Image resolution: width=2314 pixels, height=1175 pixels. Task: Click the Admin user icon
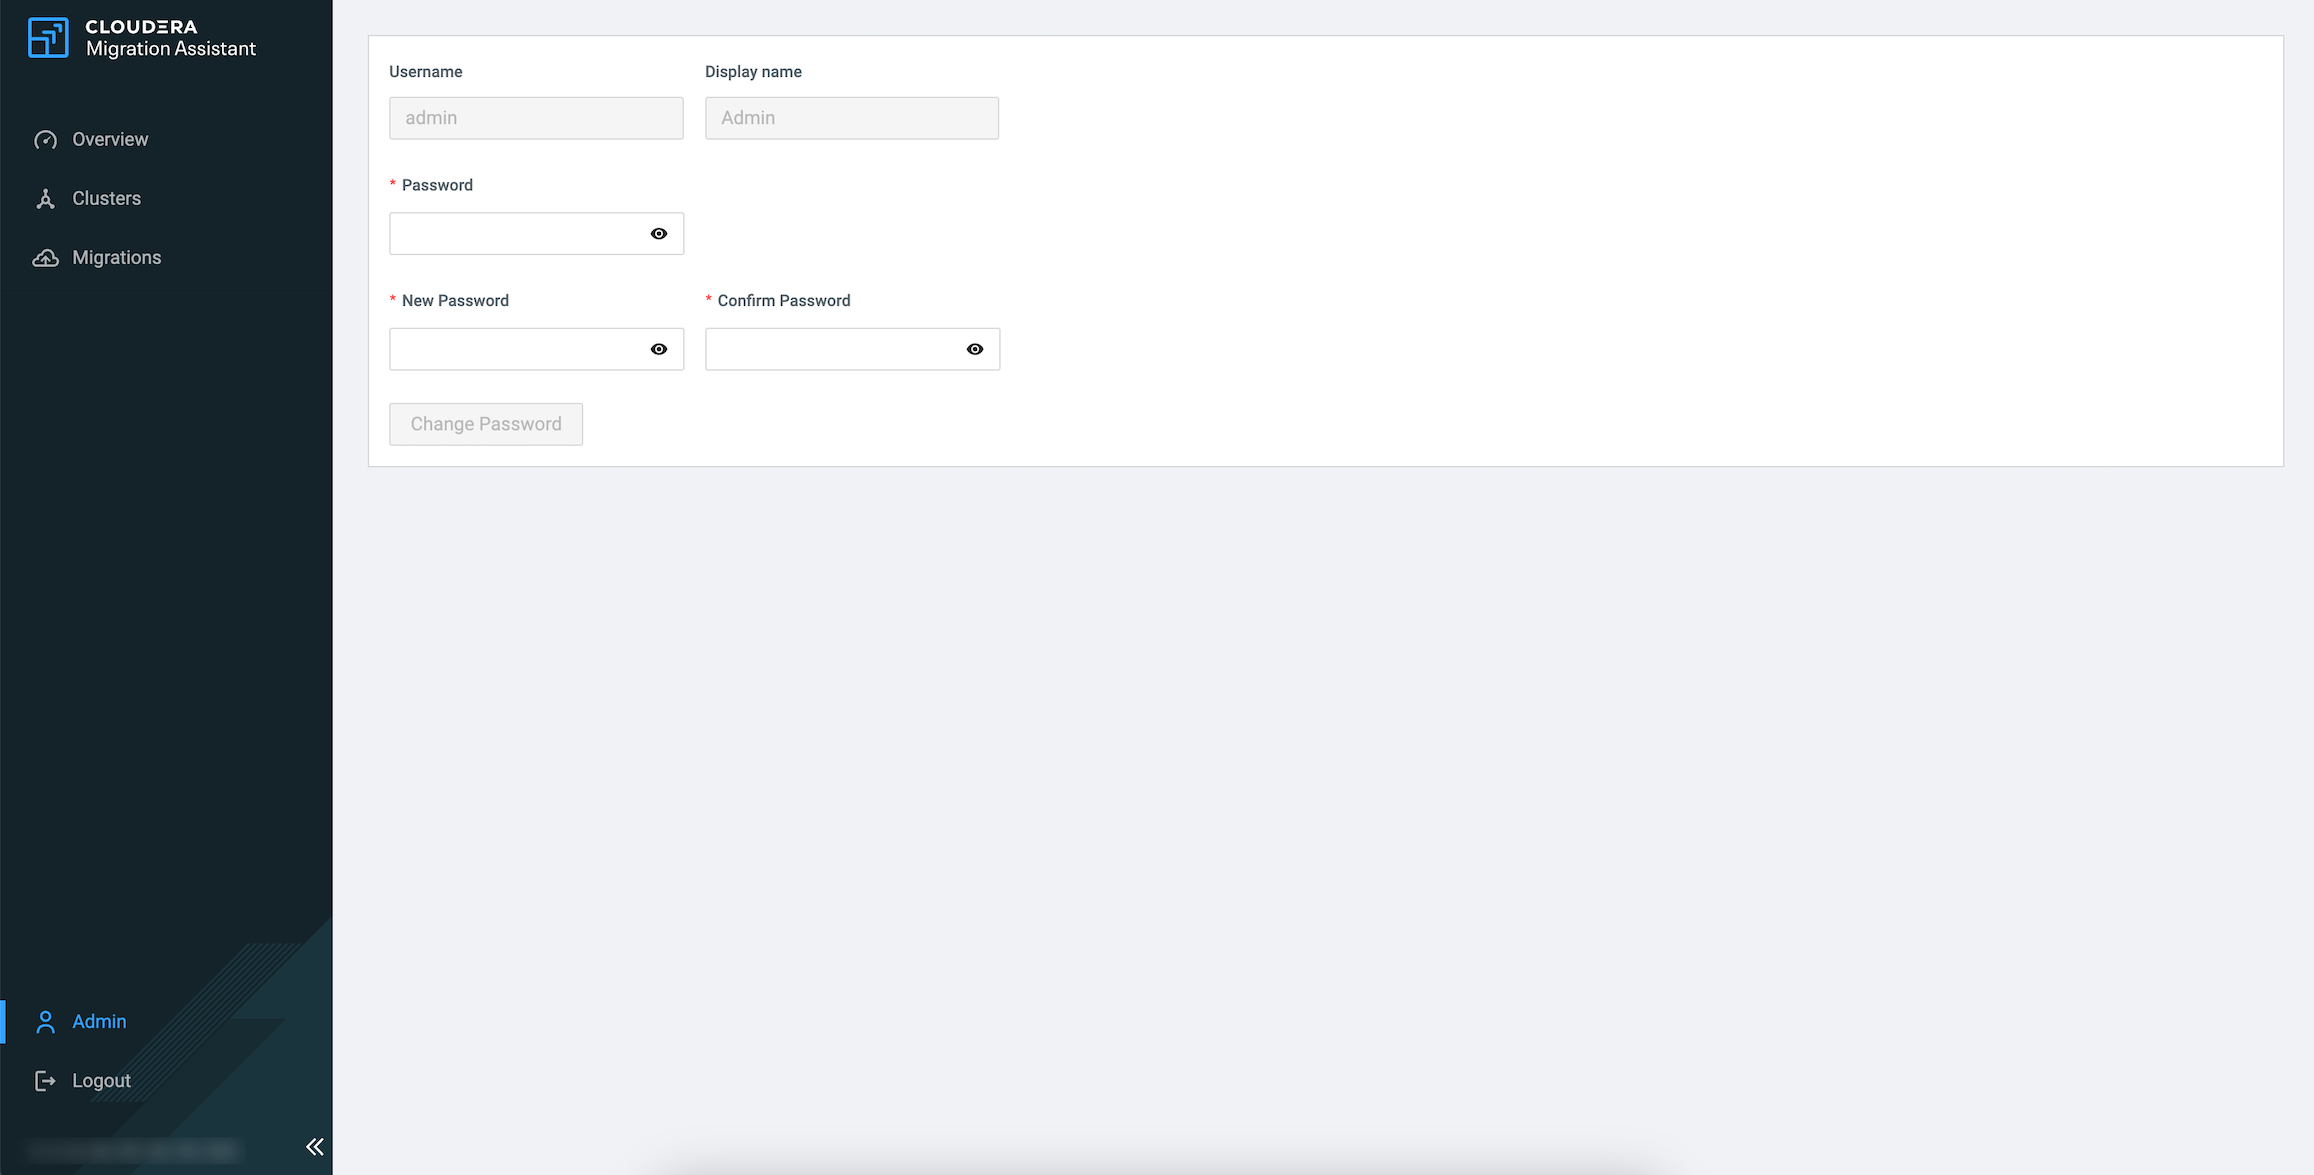click(x=45, y=1022)
